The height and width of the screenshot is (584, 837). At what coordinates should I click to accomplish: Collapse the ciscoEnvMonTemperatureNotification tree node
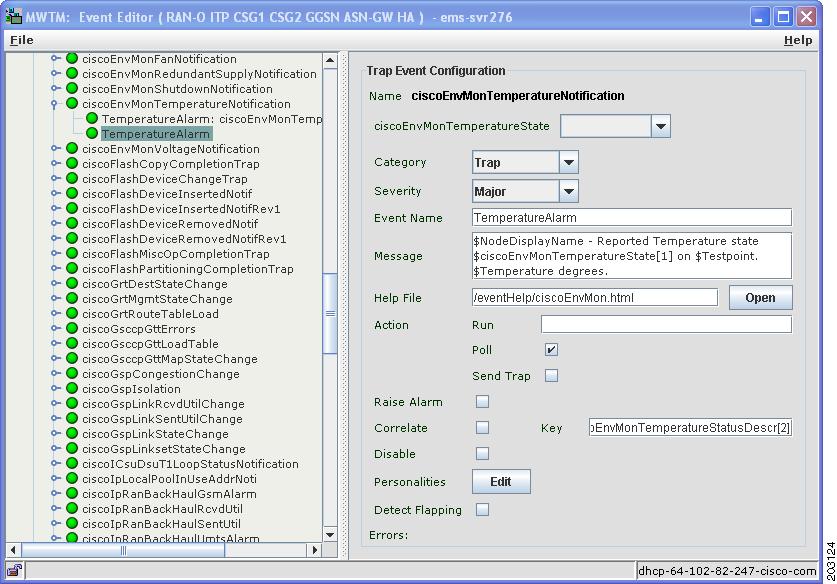pyautogui.click(x=54, y=104)
